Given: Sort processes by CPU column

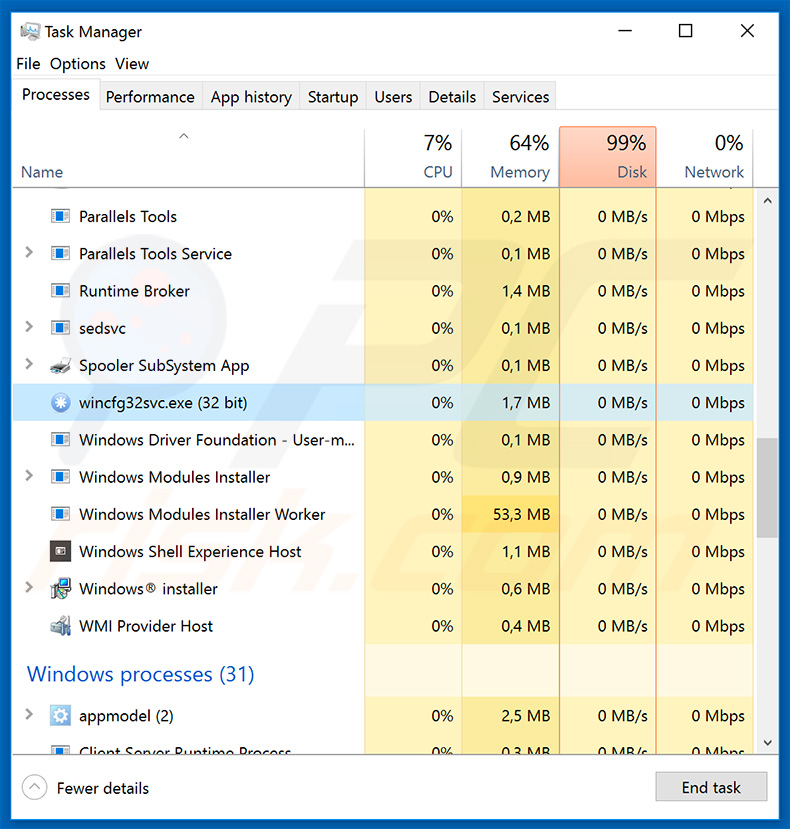Looking at the screenshot, I should (413, 157).
